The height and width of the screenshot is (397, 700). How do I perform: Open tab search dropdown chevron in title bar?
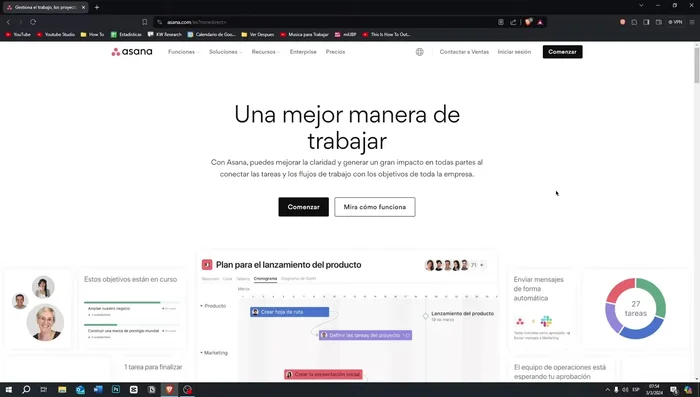(x=641, y=5)
